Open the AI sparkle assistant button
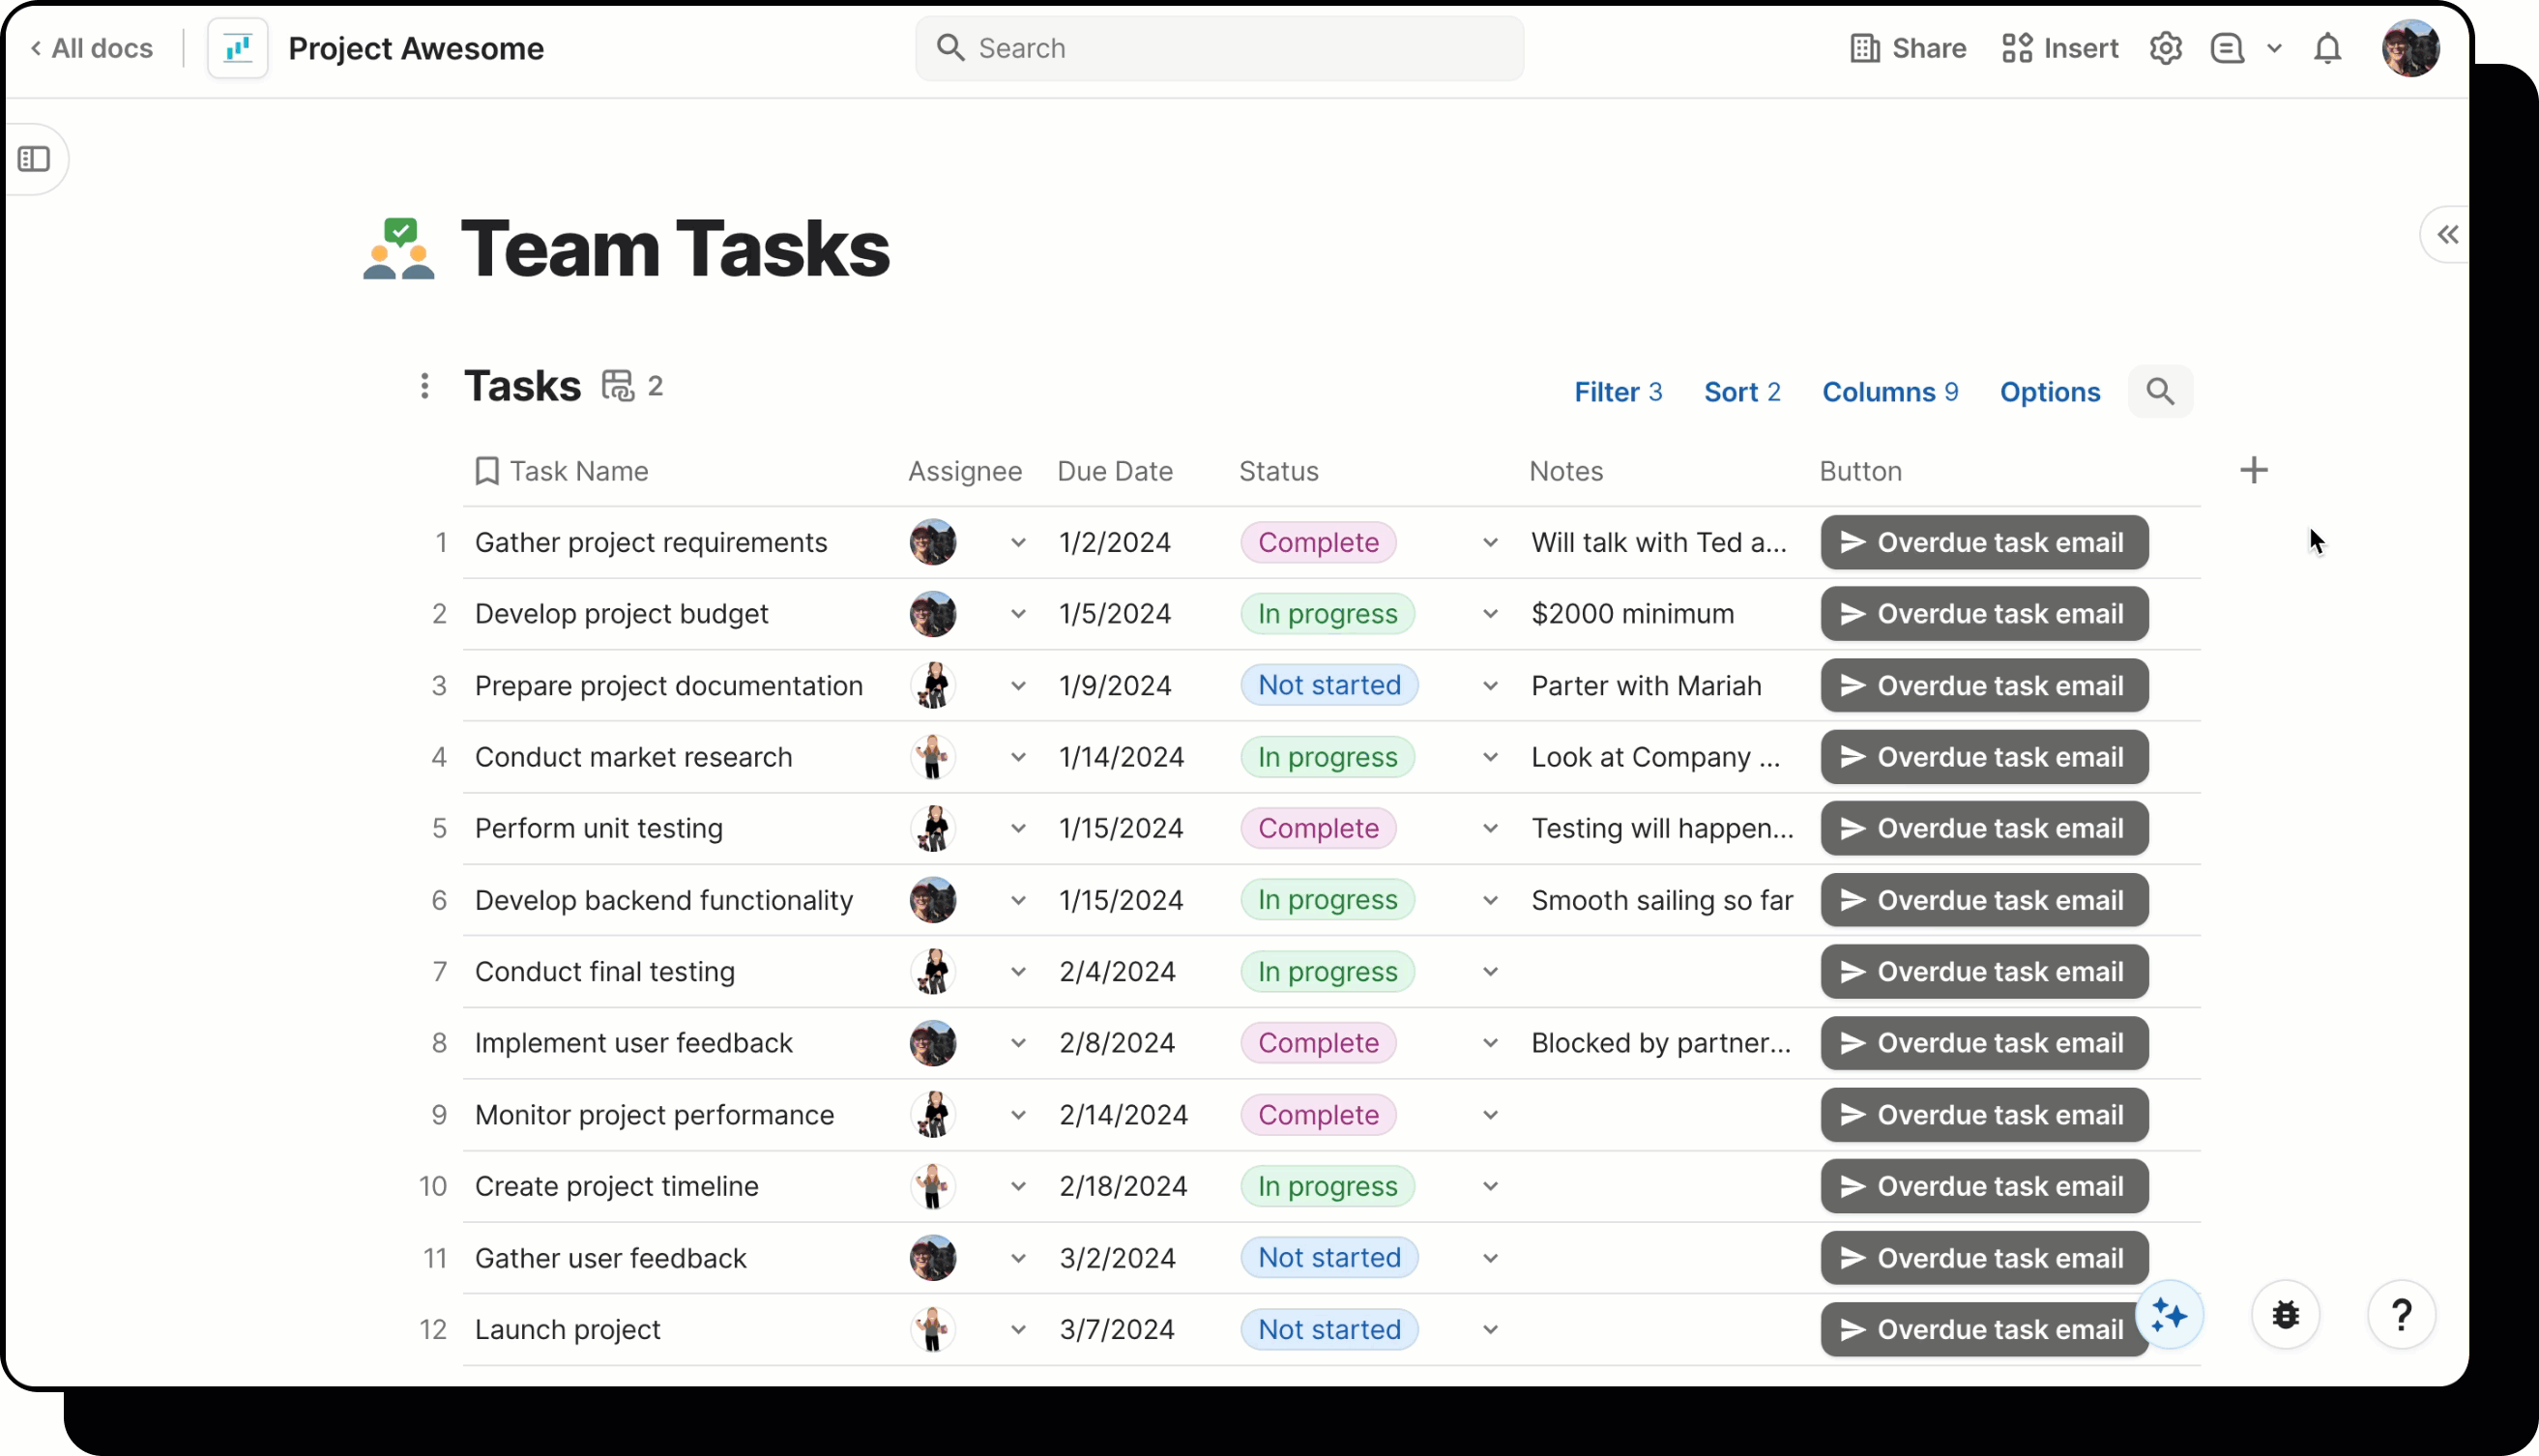 point(2168,1315)
